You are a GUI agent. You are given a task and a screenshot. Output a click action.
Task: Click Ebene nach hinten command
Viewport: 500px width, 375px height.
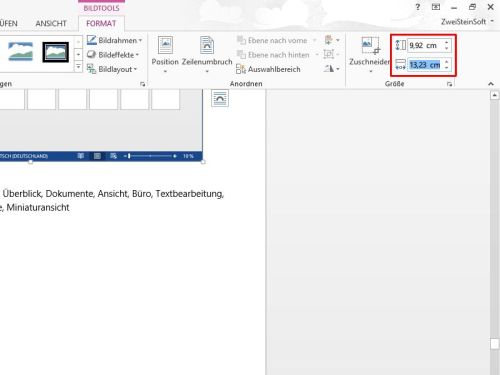pos(273,55)
